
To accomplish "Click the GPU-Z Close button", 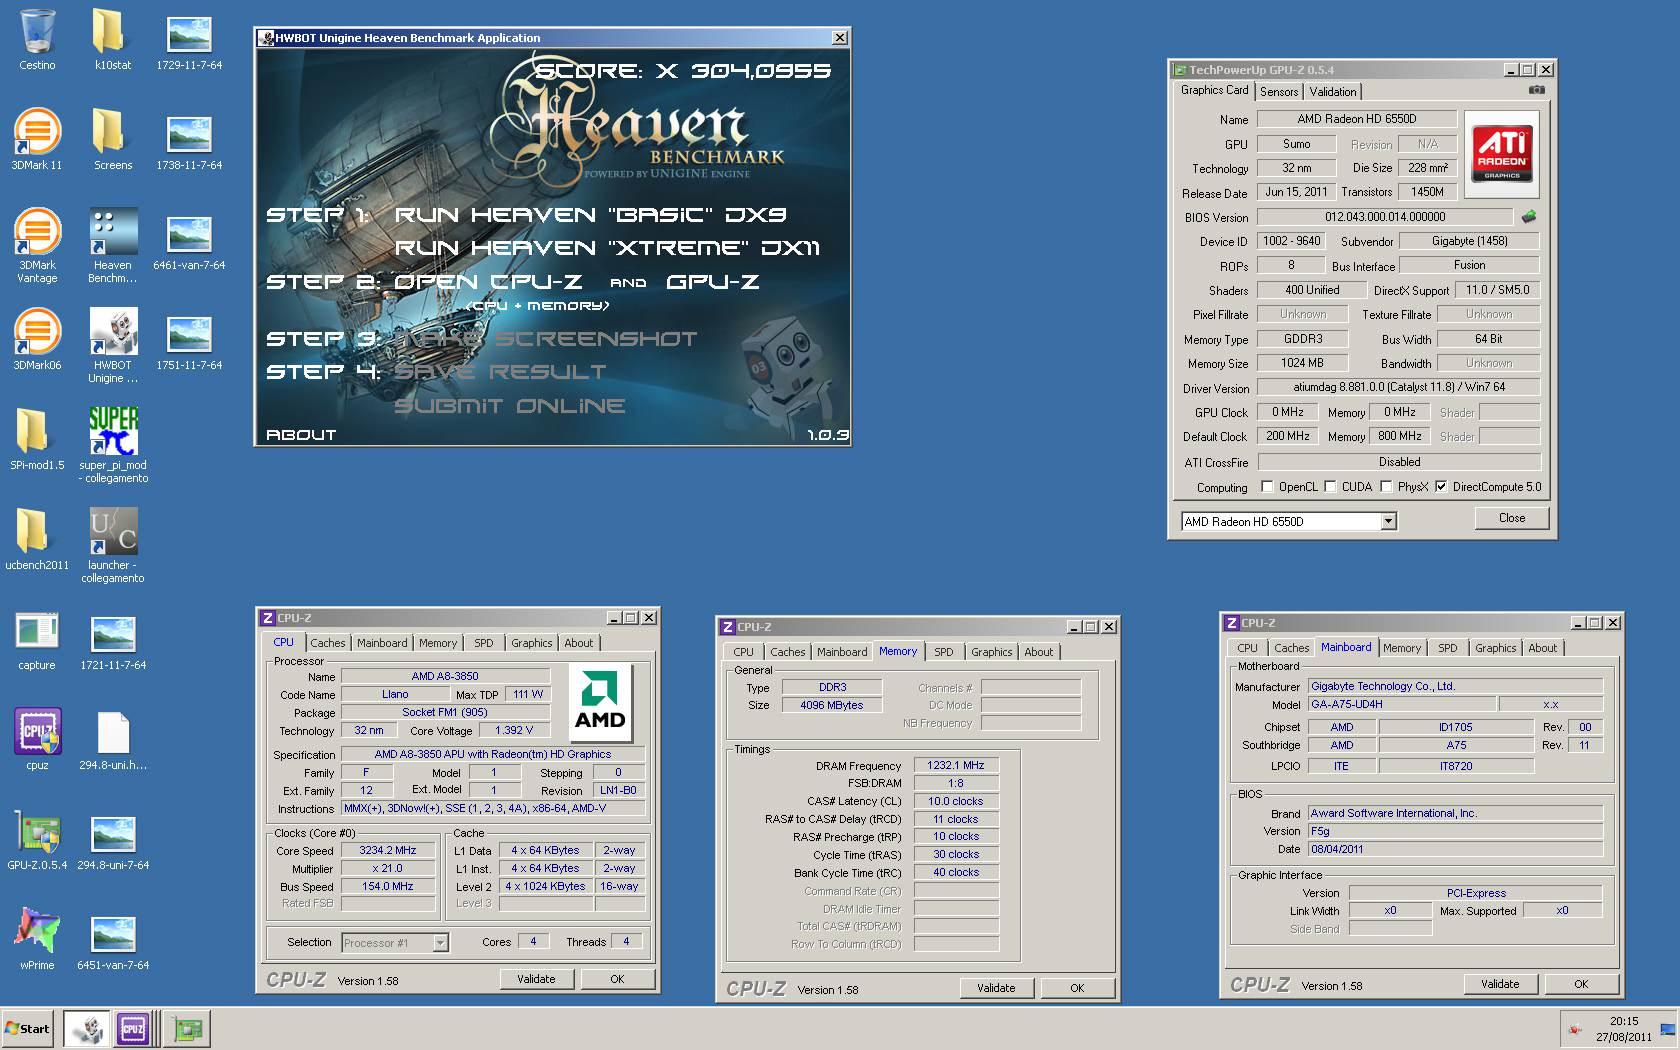I will click(1512, 518).
